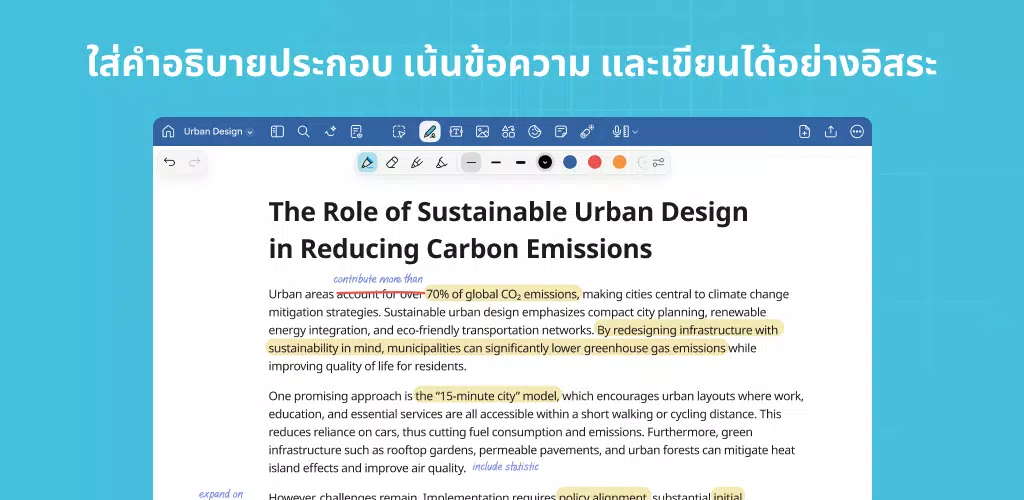The width and height of the screenshot is (1024, 500).
Task: Pick the red color swatch
Action: 594,163
